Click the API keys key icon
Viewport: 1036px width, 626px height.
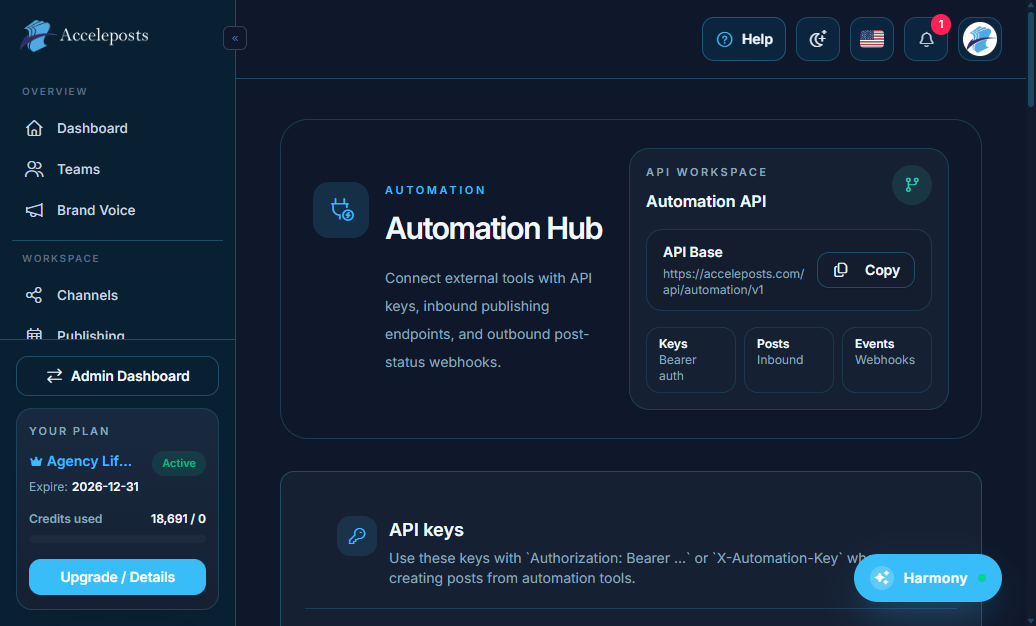coord(357,535)
